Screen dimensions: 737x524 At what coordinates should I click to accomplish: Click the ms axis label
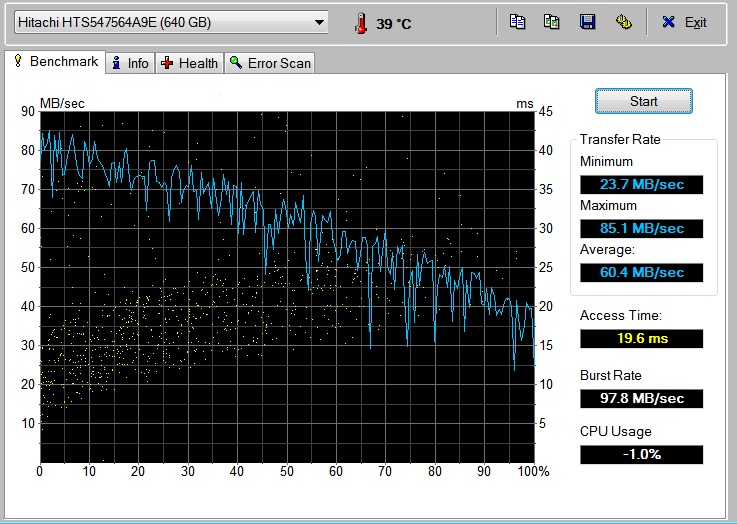coord(525,104)
